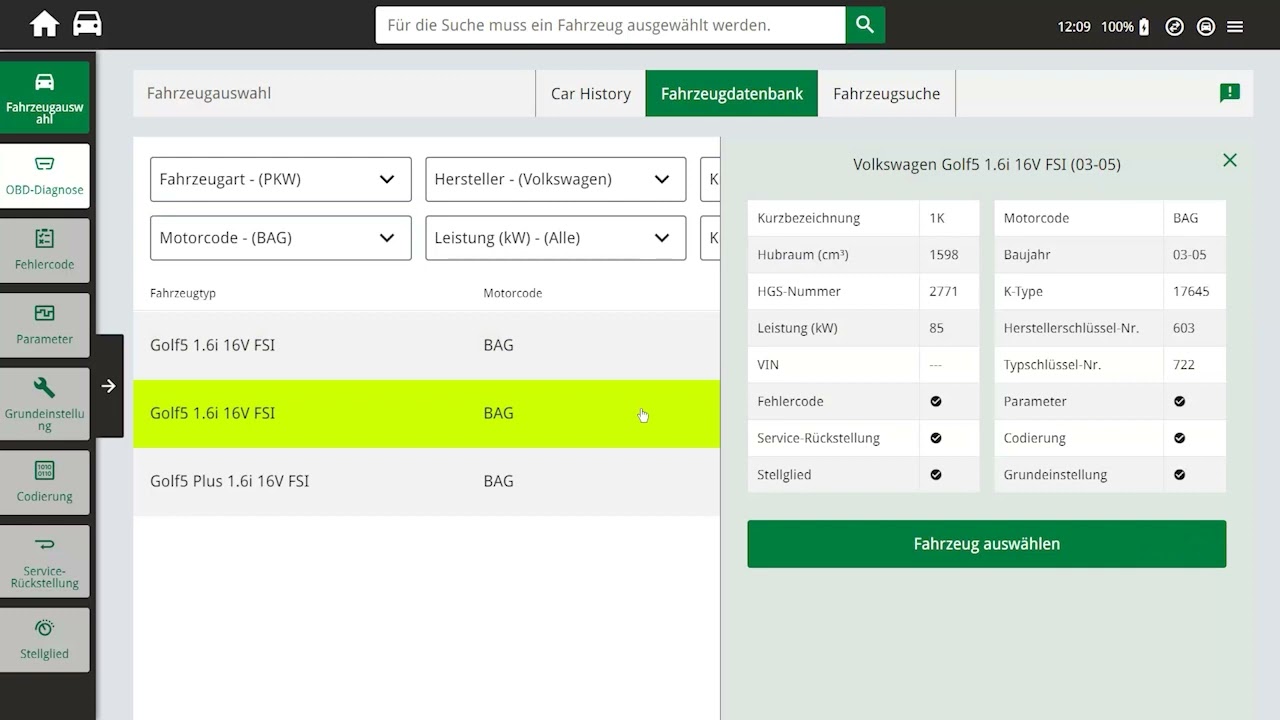Click the Volkswagen Golf5 detail panel title

click(987, 164)
